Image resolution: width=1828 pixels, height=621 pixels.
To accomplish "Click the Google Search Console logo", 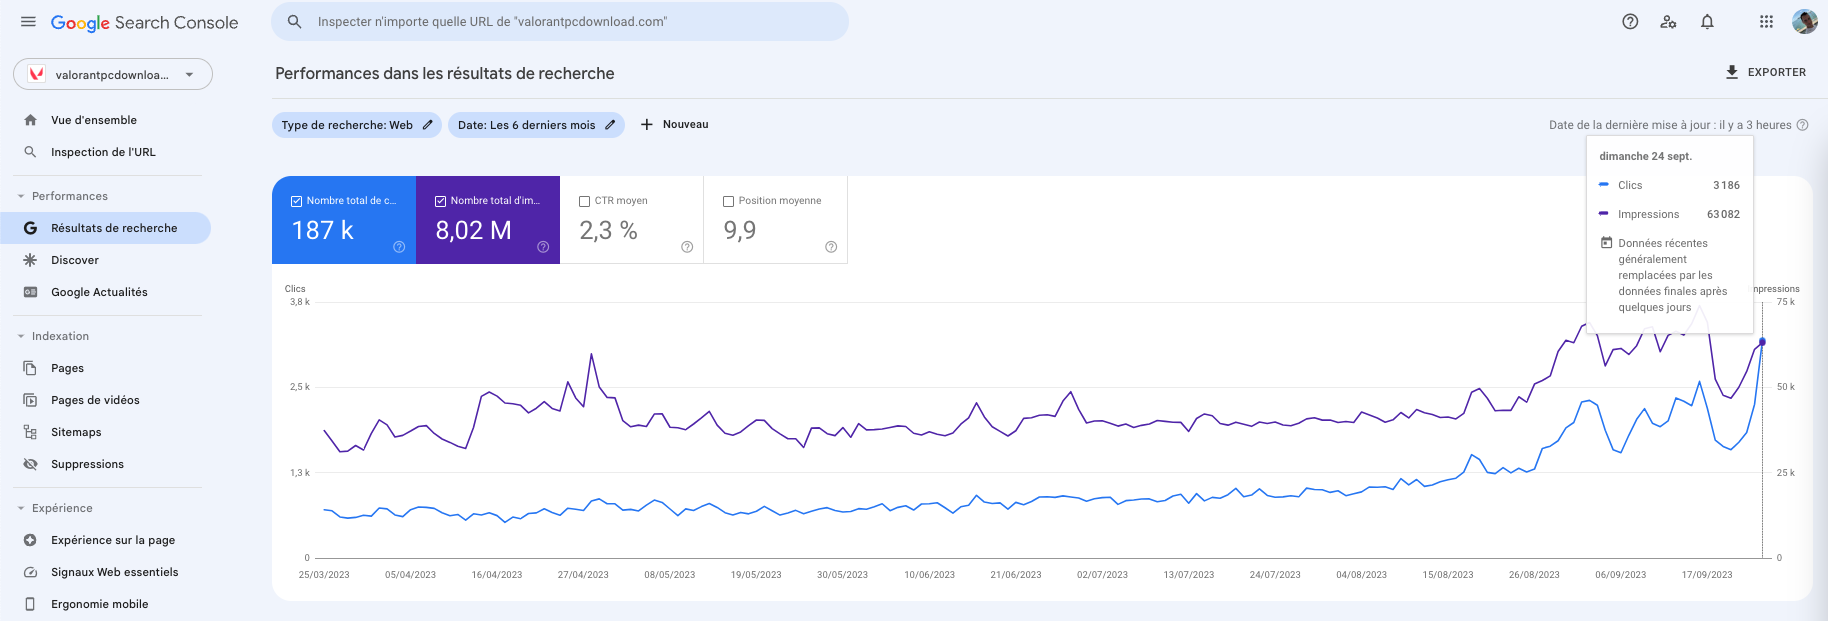I will pyautogui.click(x=145, y=22).
